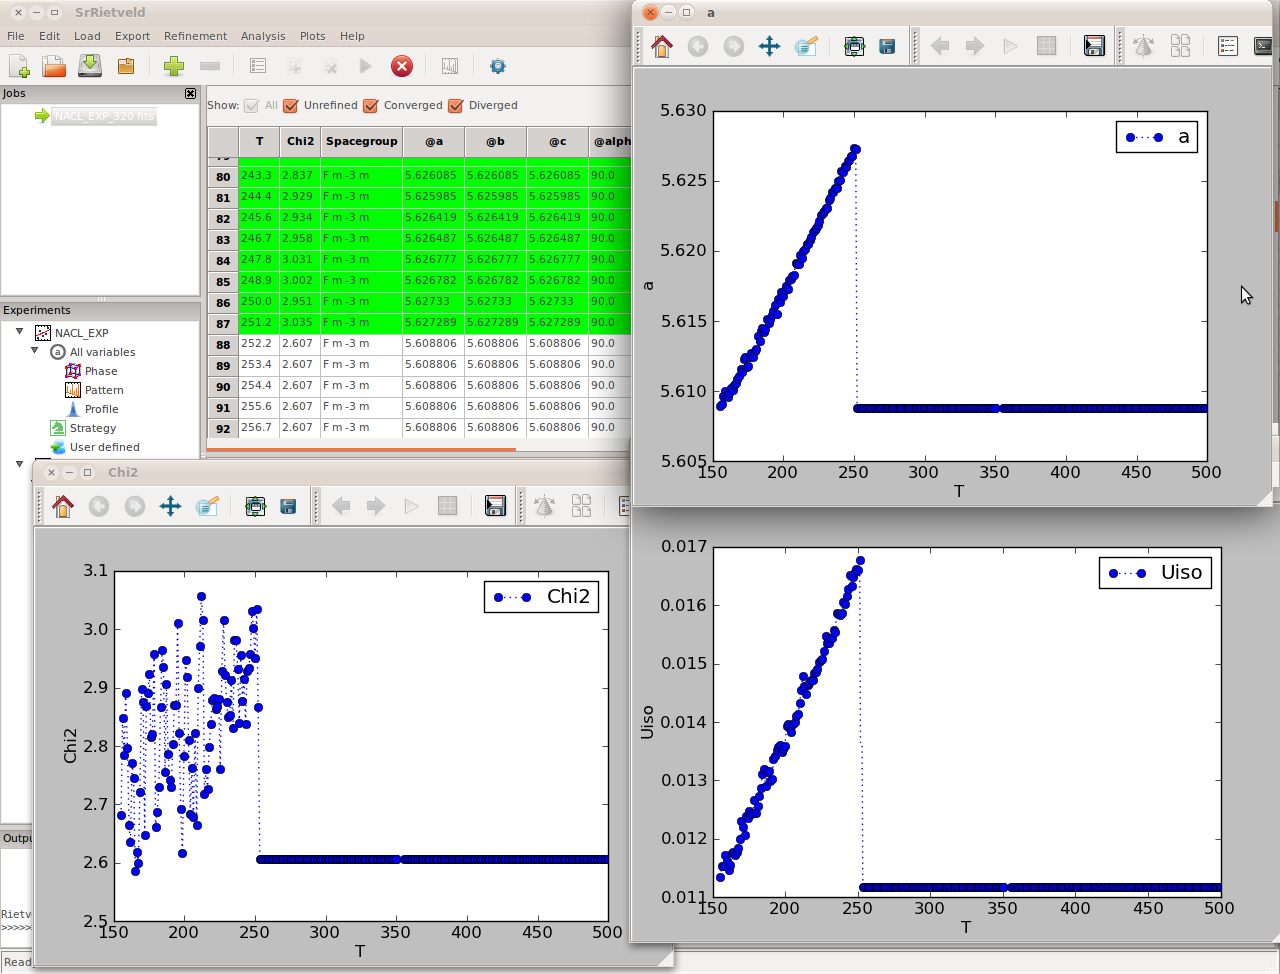
Task: Click the Spacegroup column header
Action: [x=361, y=141]
